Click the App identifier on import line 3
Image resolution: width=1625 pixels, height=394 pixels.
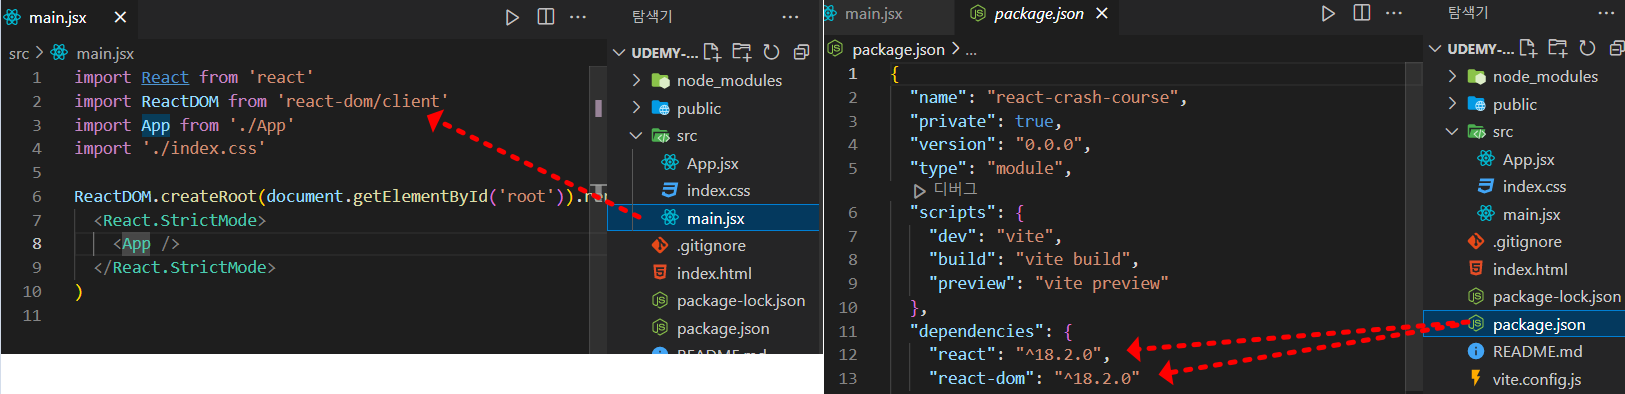click(155, 125)
